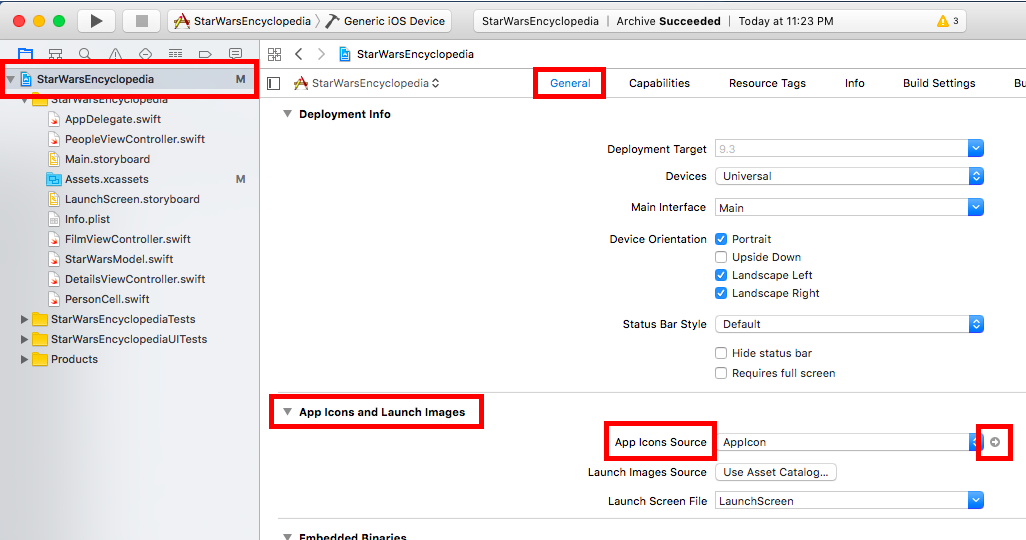Open the debug navigator icon

(175, 54)
